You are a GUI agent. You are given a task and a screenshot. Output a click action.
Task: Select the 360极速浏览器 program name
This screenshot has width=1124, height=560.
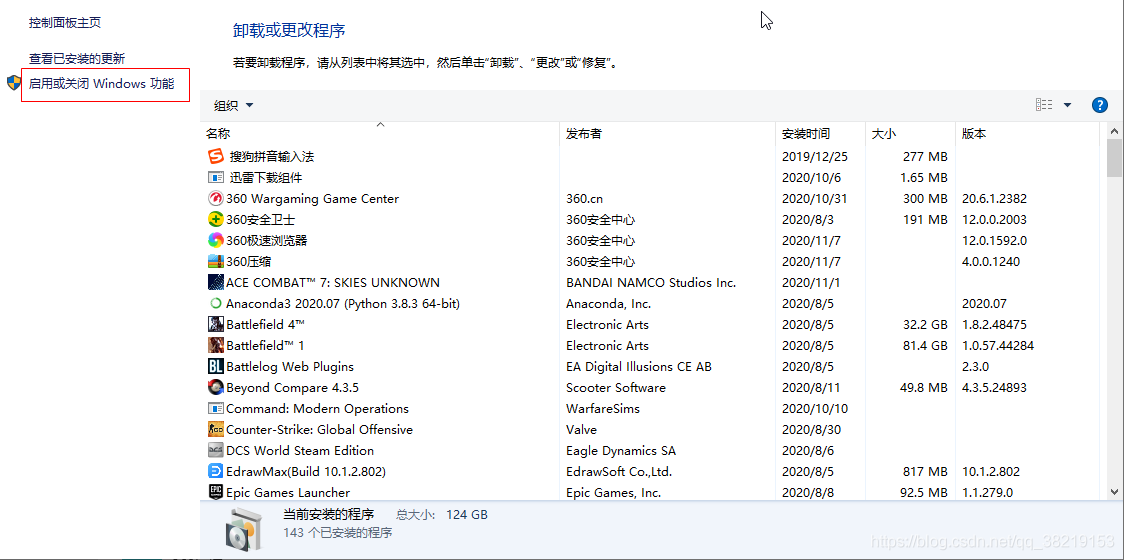click(267, 240)
